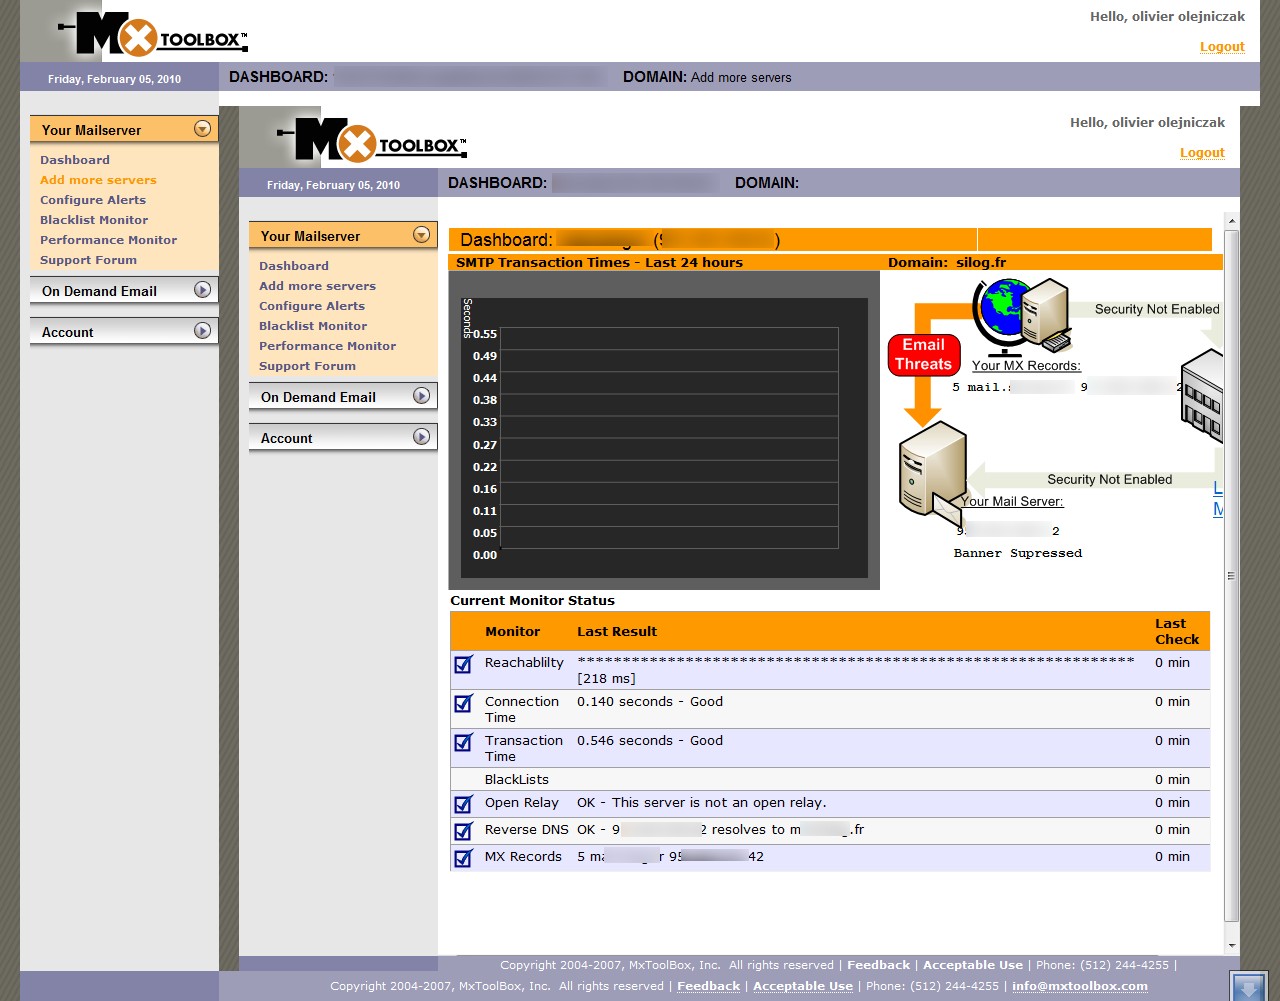Click the inner Logout link
Image resolution: width=1280 pixels, height=1001 pixels.
(1202, 153)
